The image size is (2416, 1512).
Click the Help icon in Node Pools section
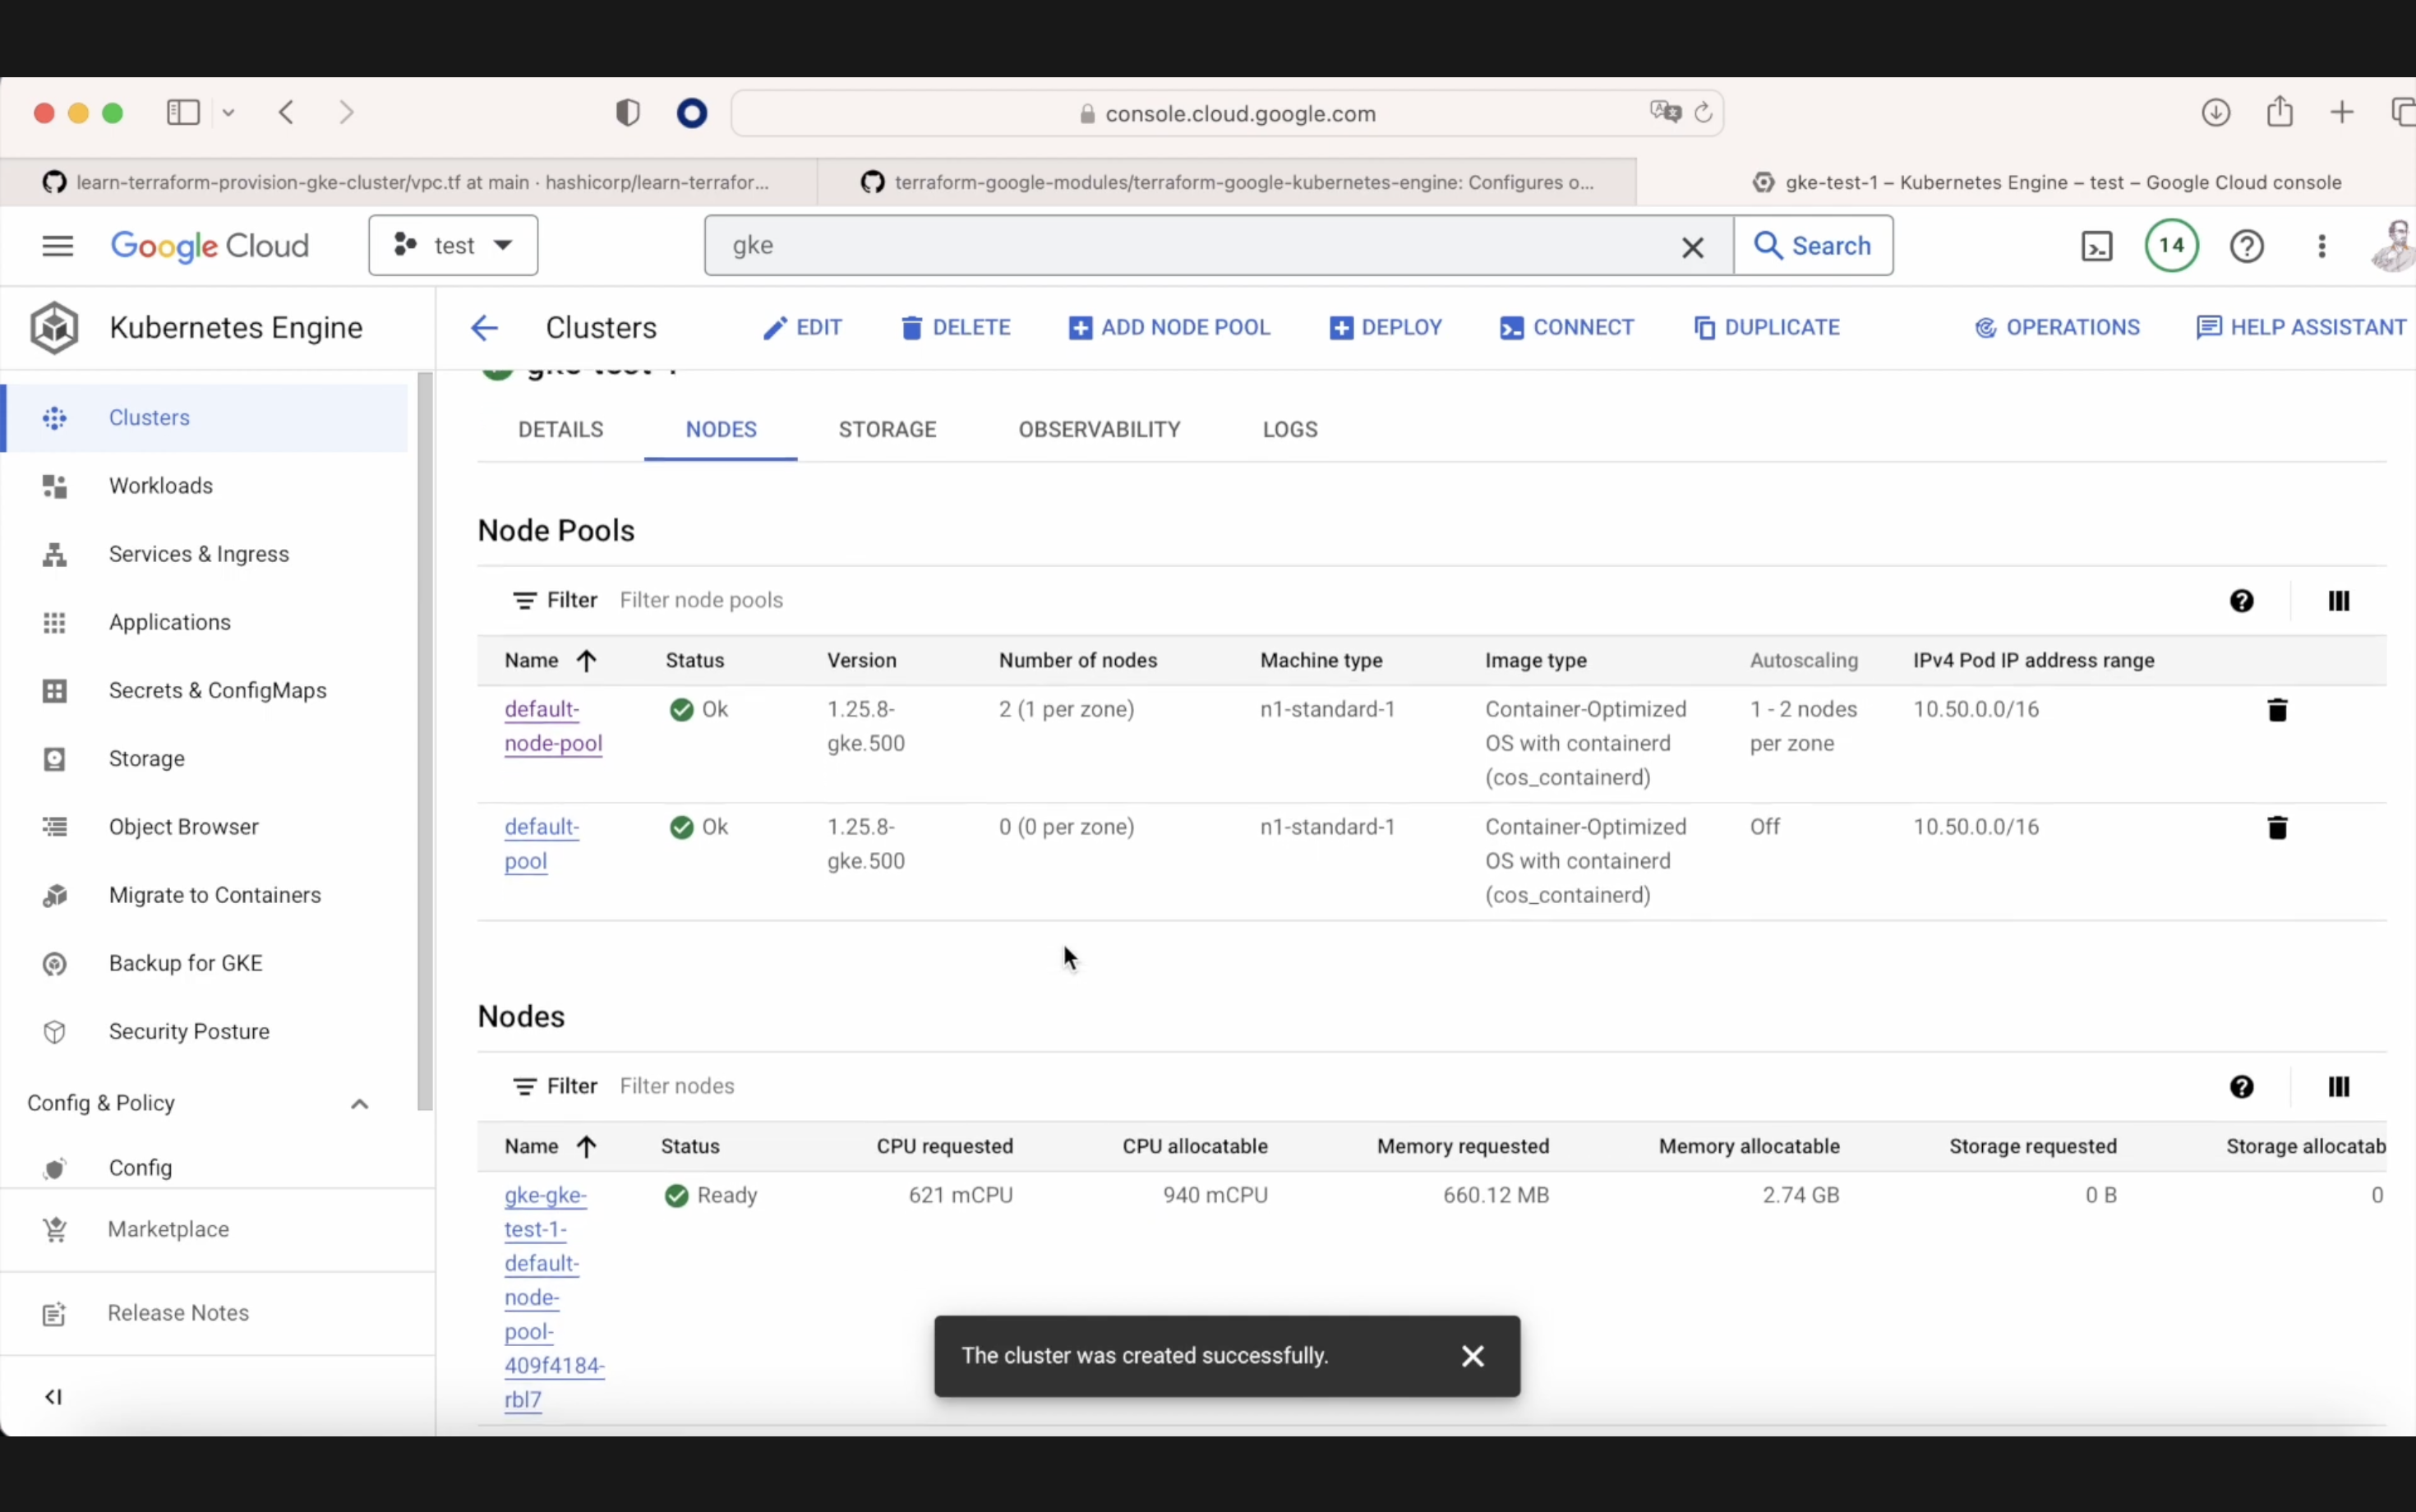(x=2242, y=599)
